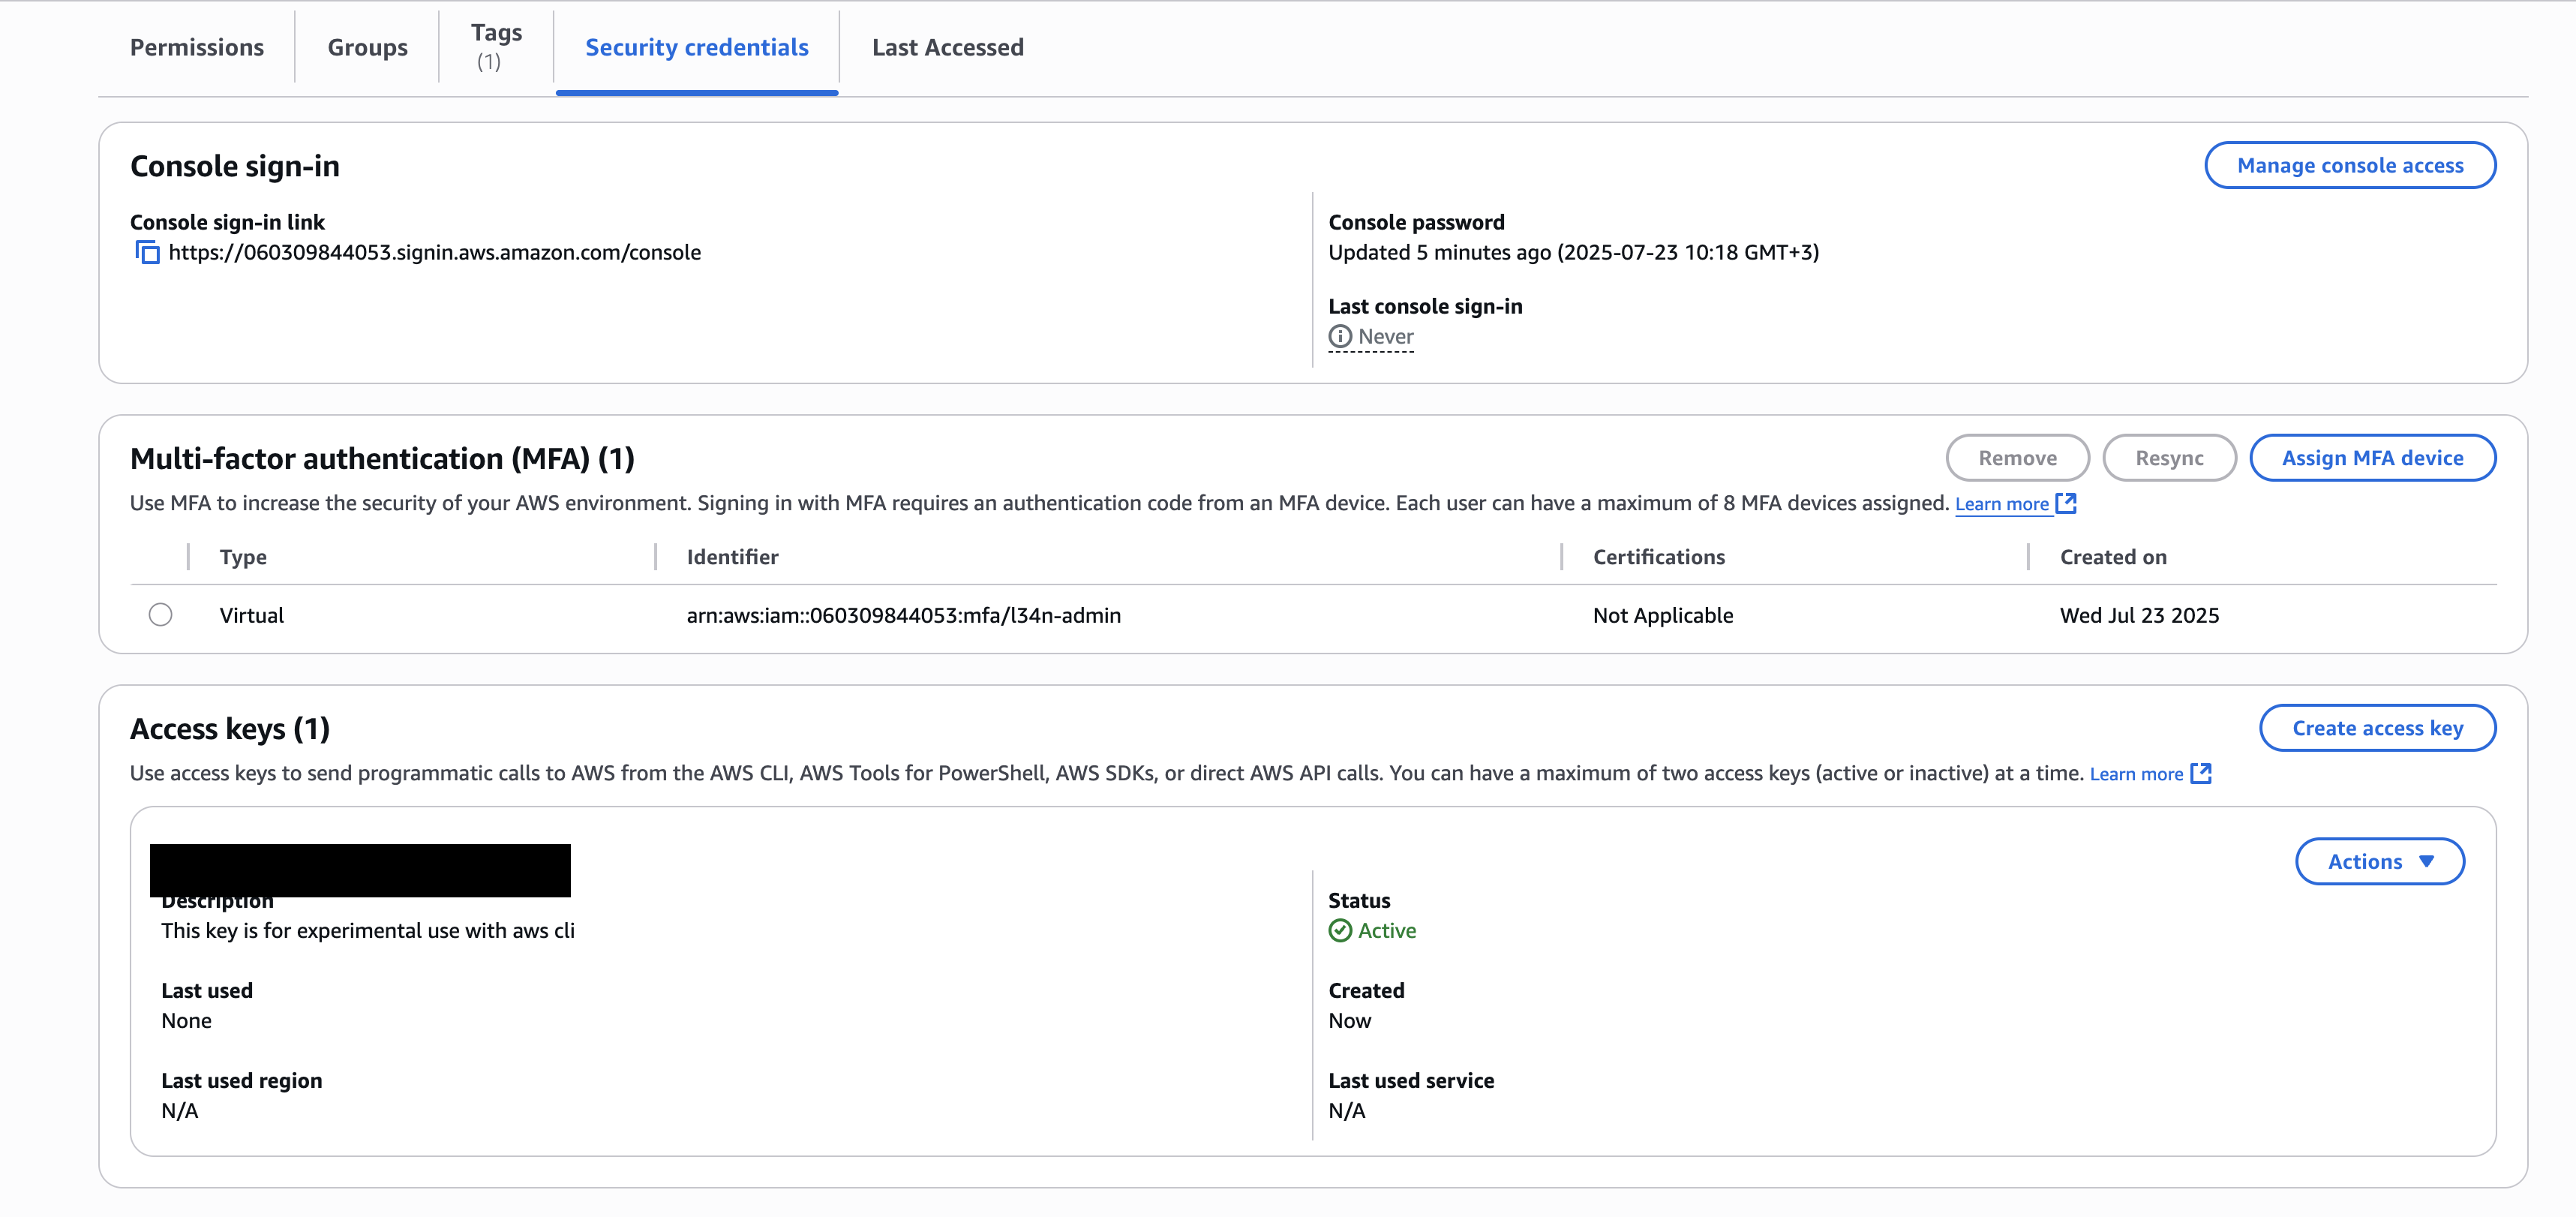Click the info icon beside Never

[1340, 337]
